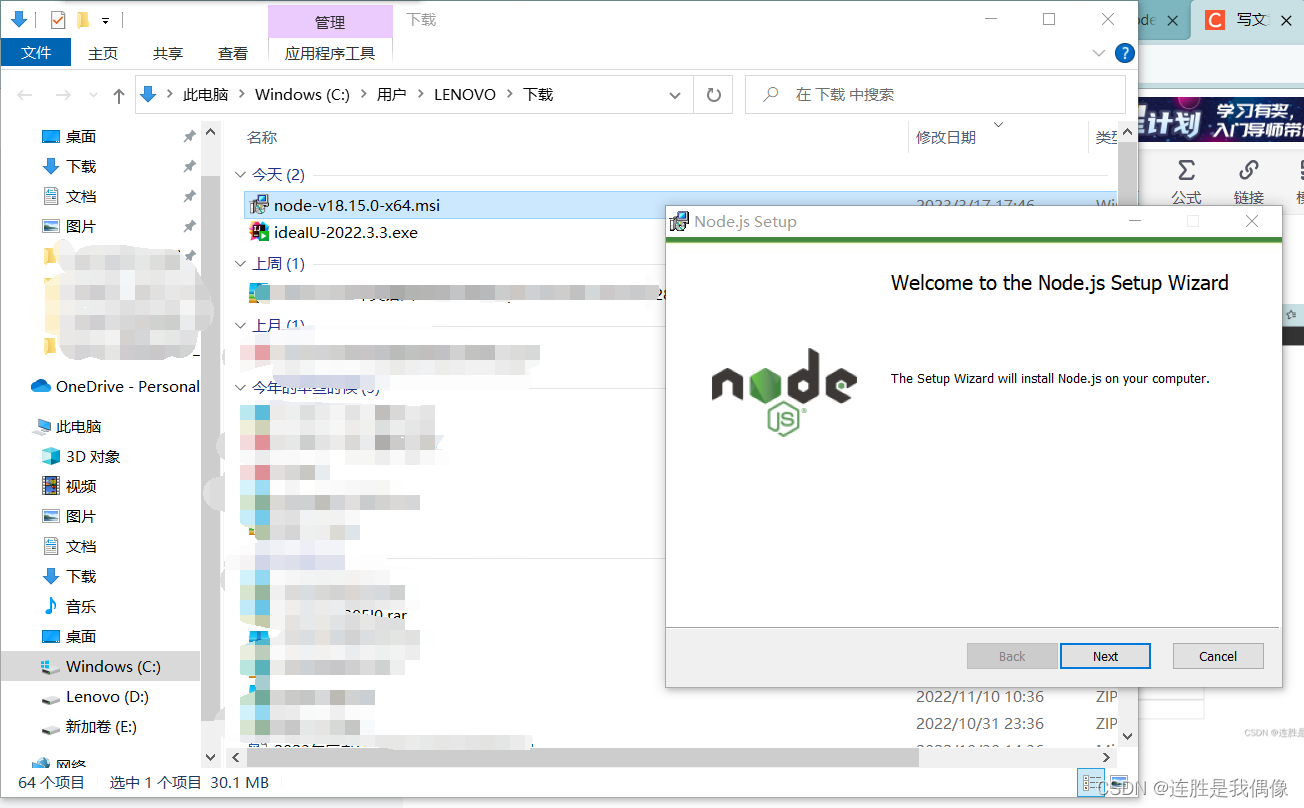Click the 公式 formula icon in browser editor
The height and width of the screenshot is (808, 1304).
1186,182
